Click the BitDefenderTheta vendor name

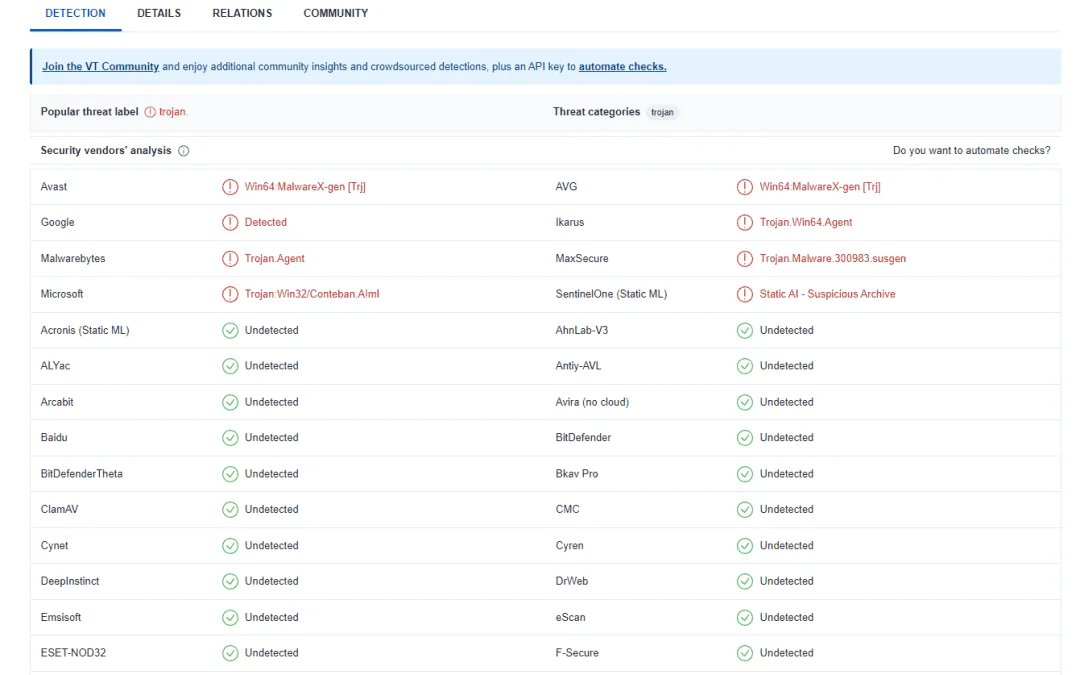[81, 474]
